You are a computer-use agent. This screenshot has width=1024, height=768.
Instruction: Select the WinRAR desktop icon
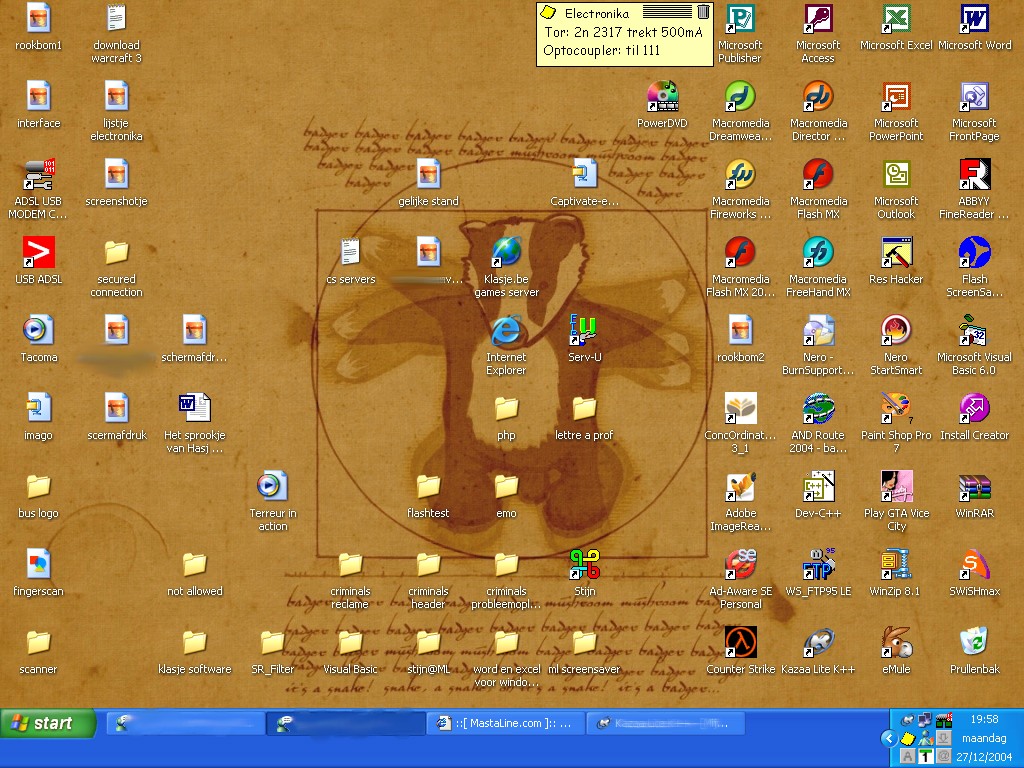pos(974,488)
